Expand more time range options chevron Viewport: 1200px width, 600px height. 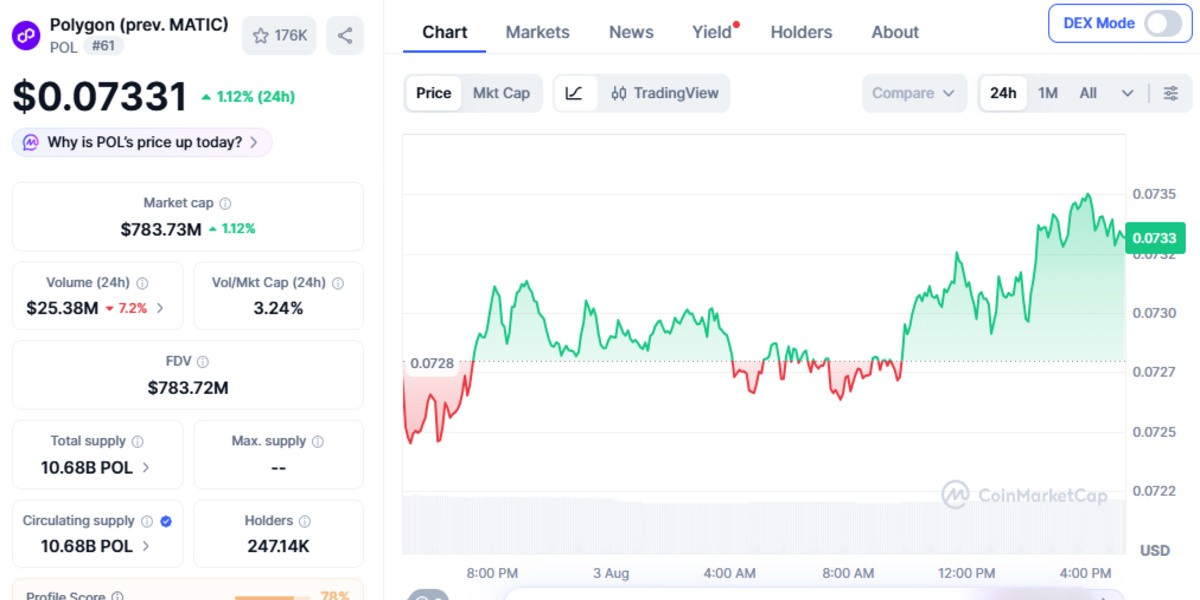click(1128, 93)
